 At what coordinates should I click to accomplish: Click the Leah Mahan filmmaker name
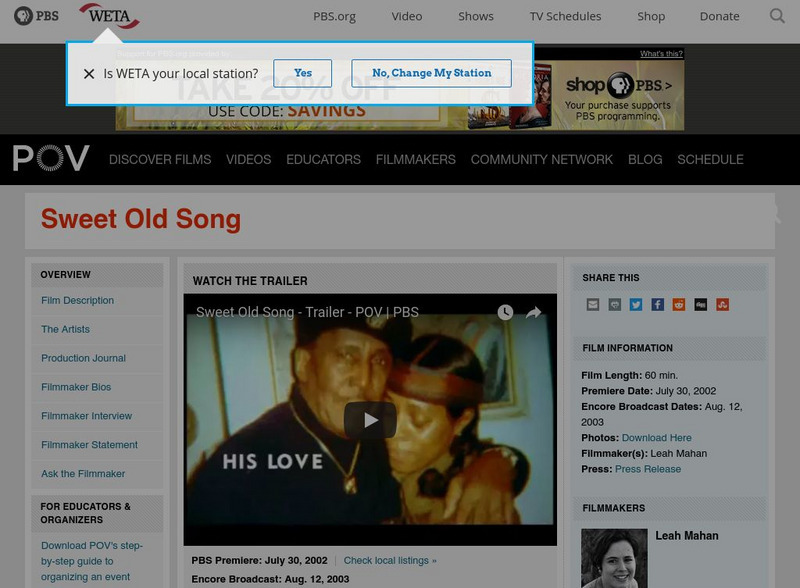(x=687, y=536)
